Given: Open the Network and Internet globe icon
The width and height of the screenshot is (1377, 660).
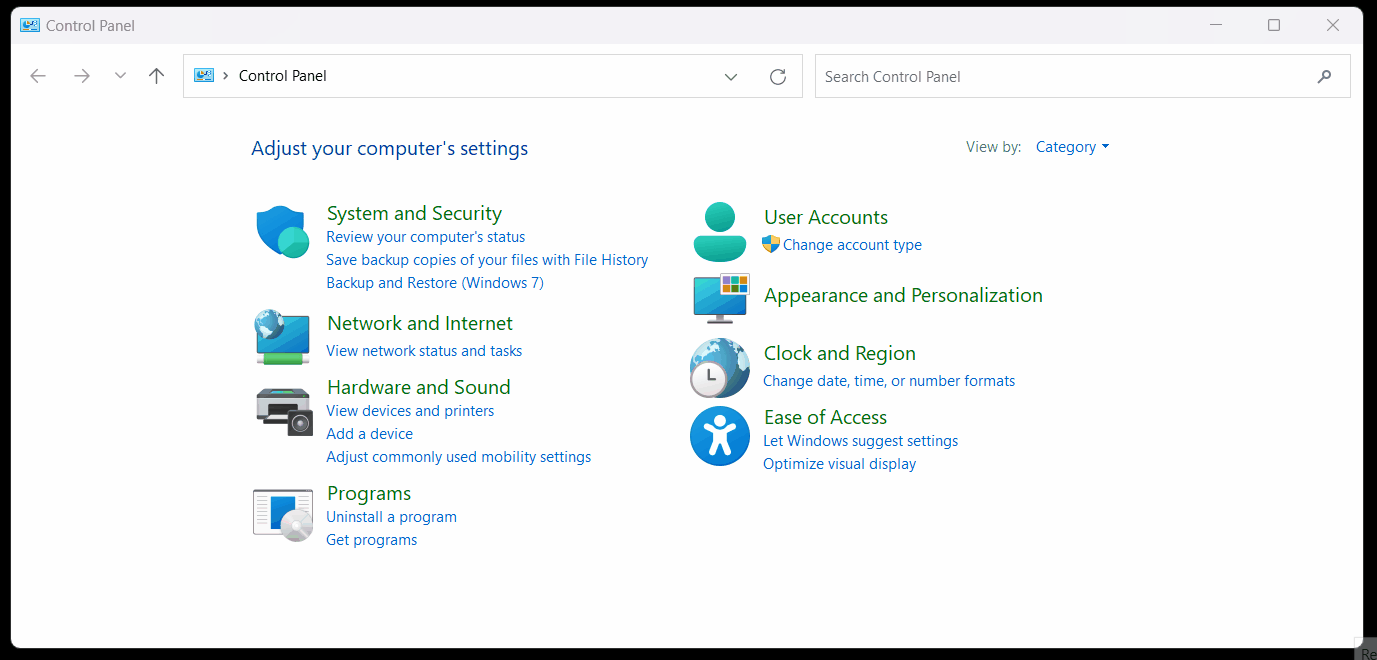Looking at the screenshot, I should click(x=282, y=337).
